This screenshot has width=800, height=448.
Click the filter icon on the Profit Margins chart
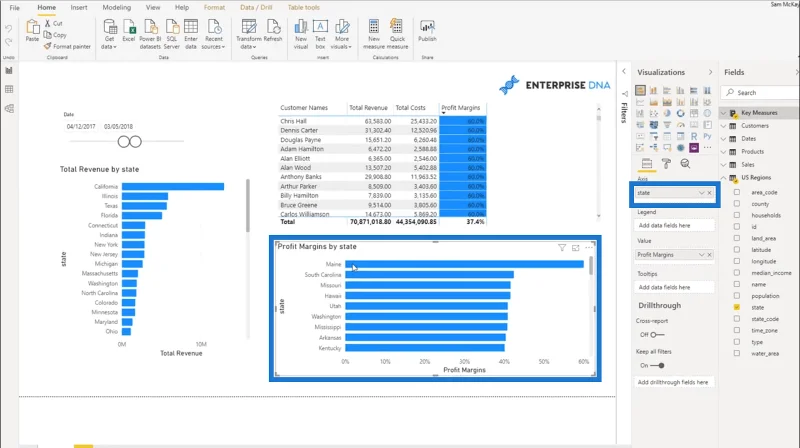pos(562,248)
